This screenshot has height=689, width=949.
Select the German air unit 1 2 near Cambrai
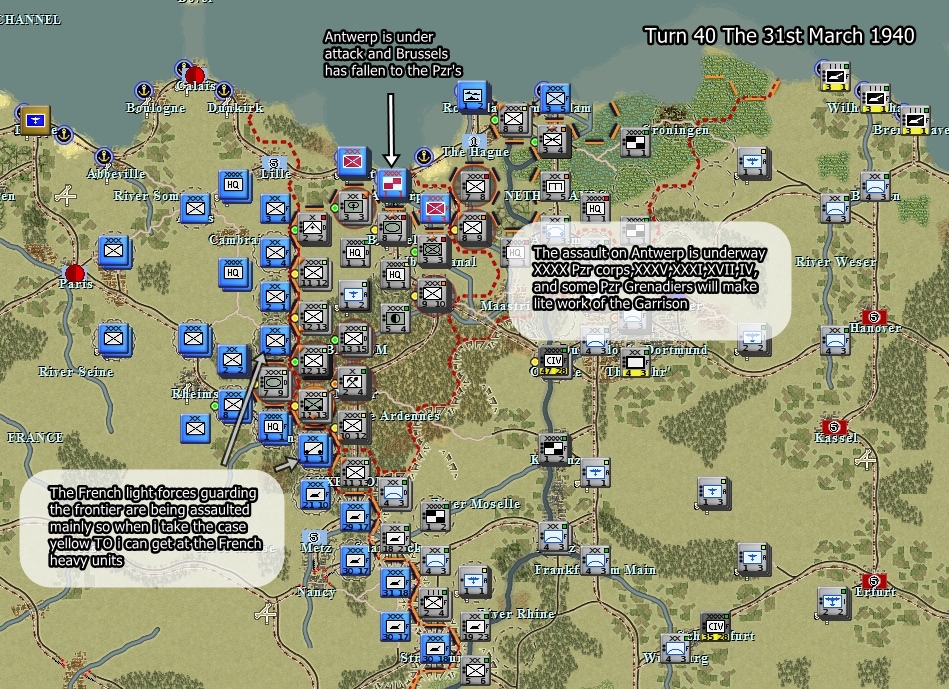tap(354, 295)
